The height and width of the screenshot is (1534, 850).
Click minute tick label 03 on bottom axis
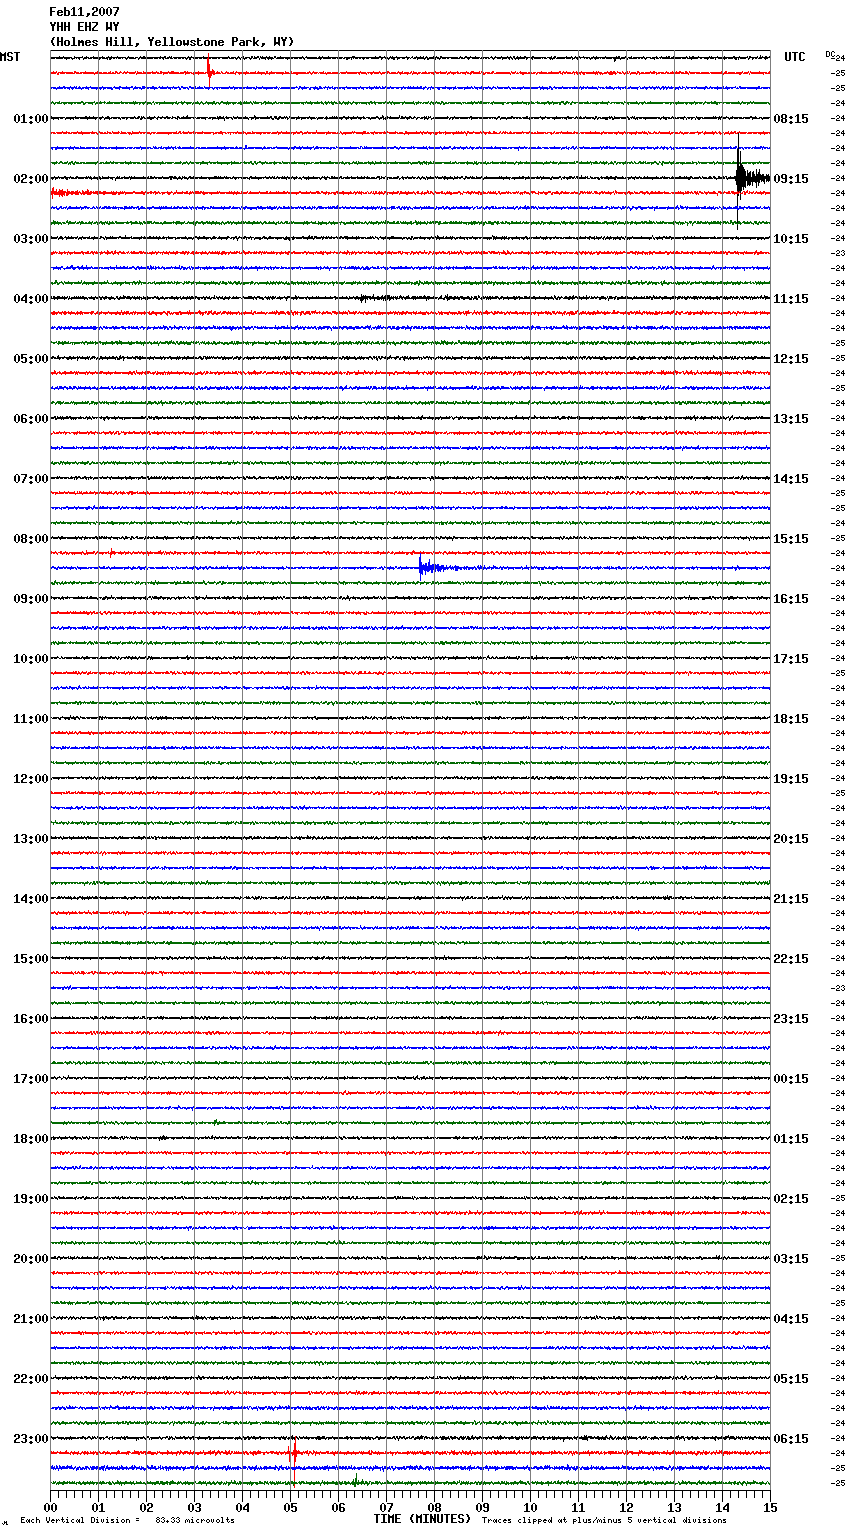tap(194, 1507)
